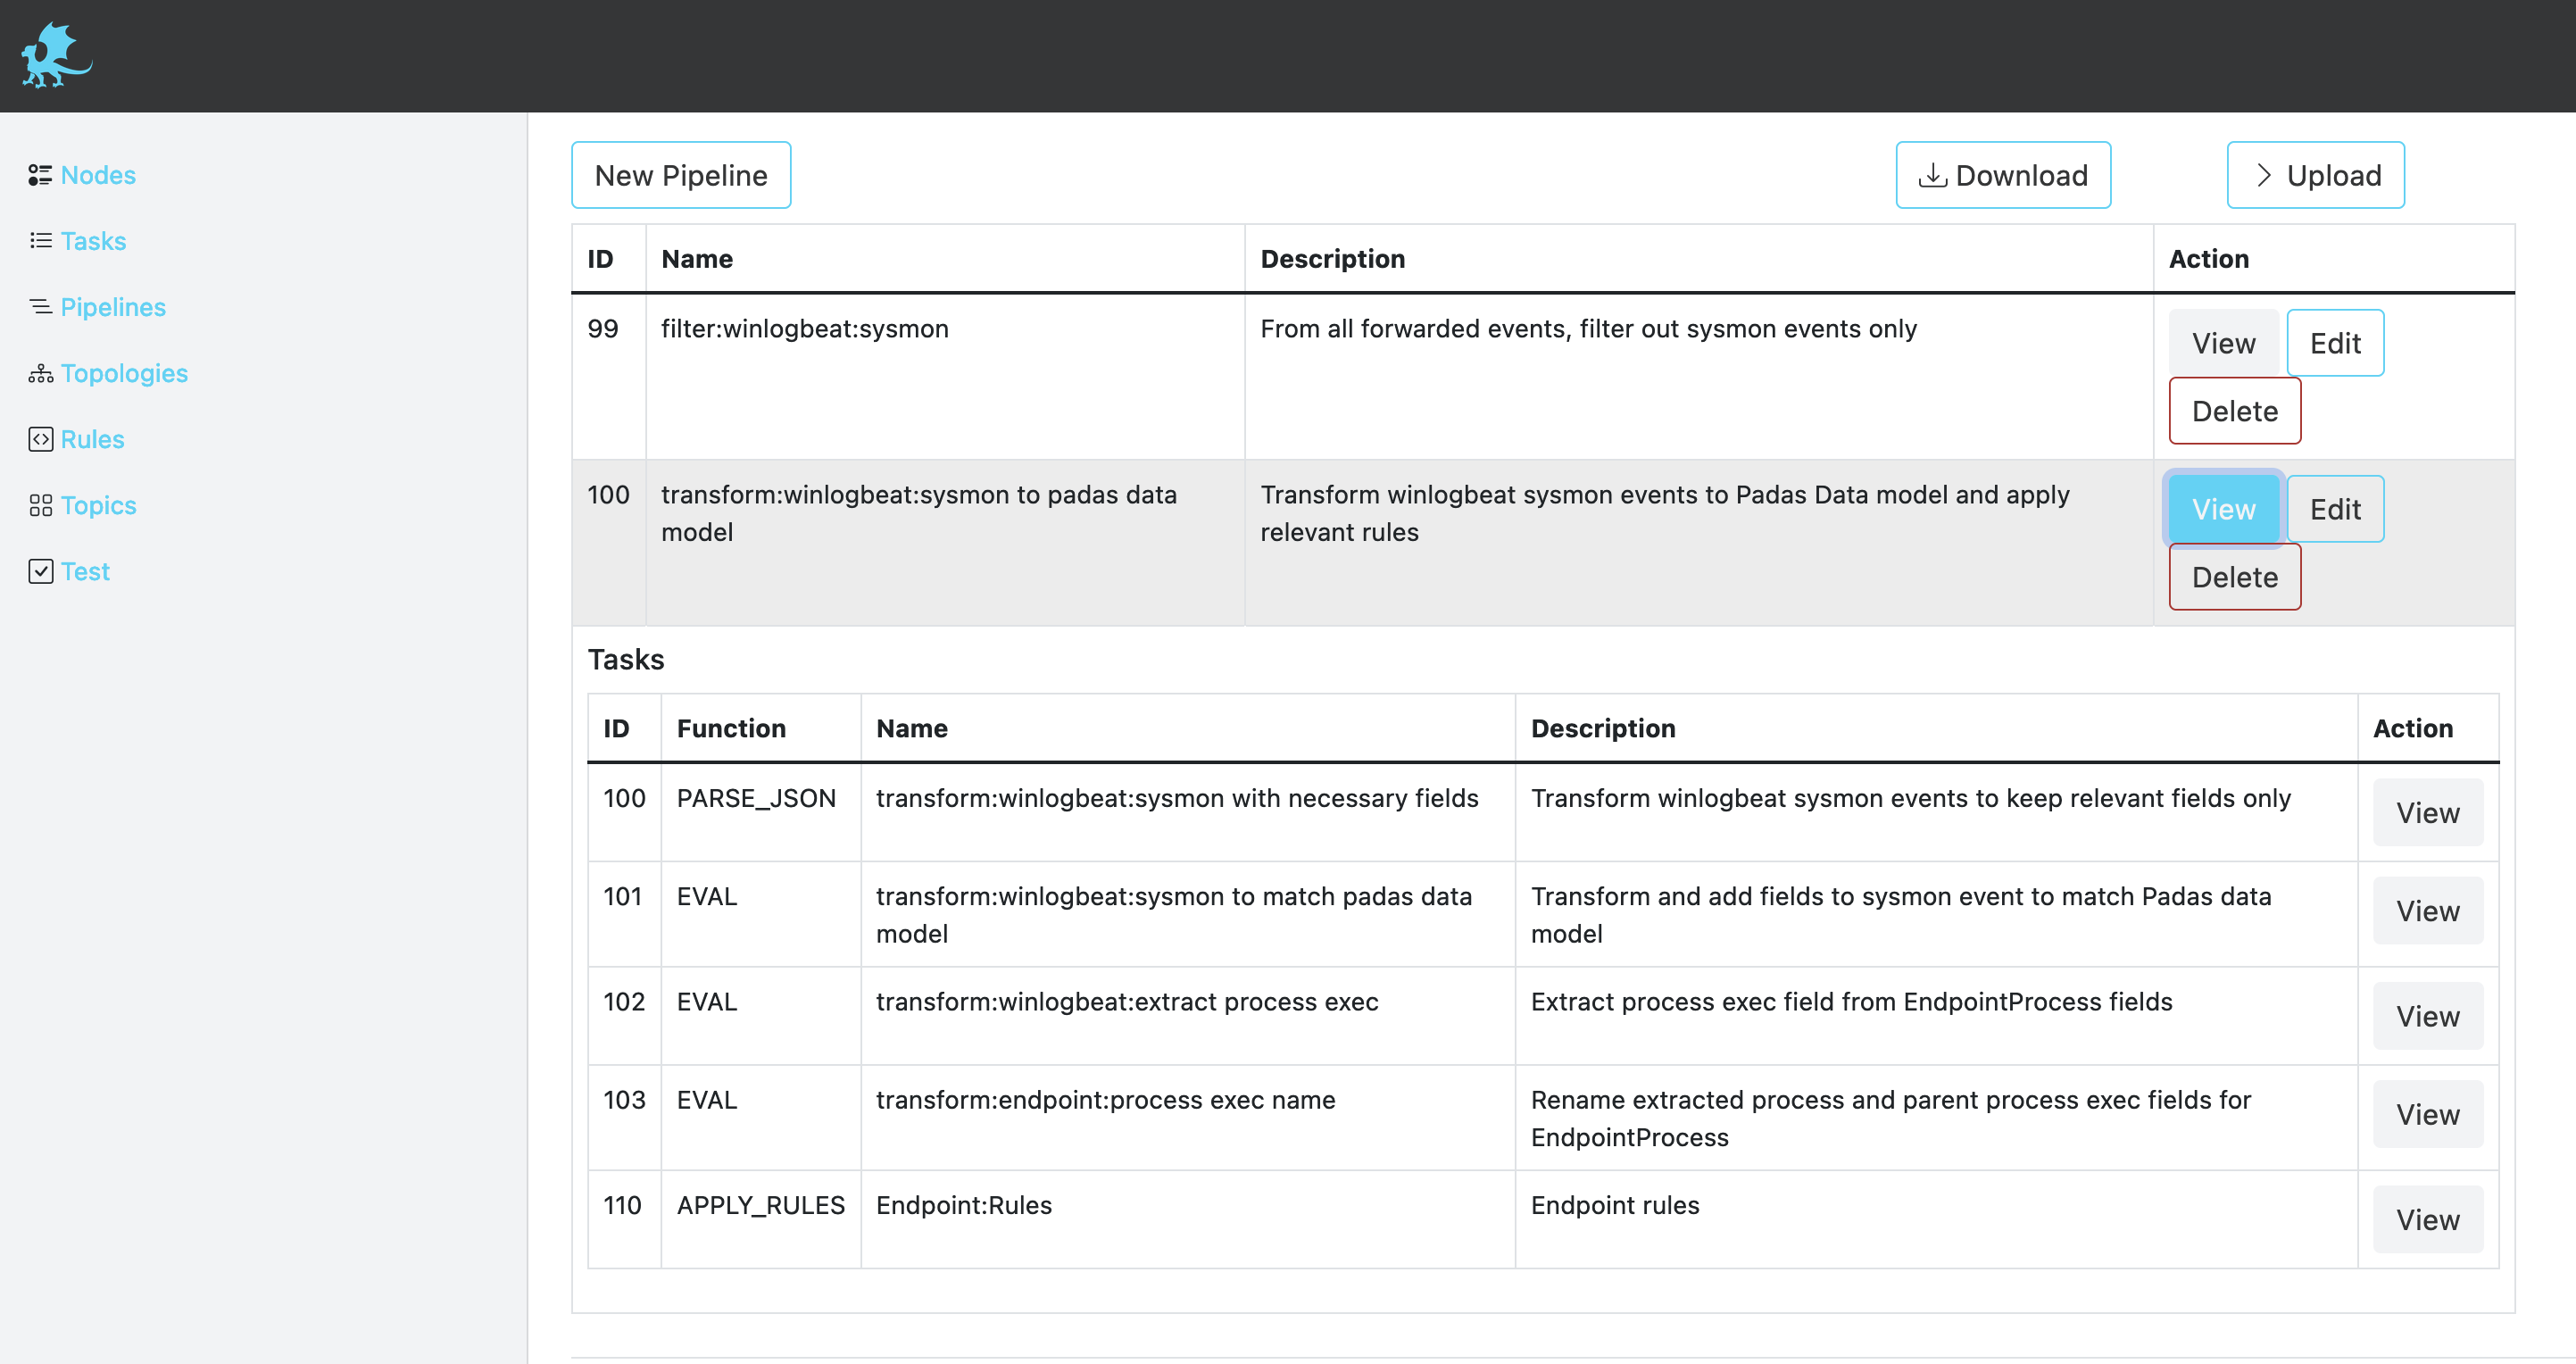Click the Topics grid icon
Image resolution: width=2576 pixels, height=1364 pixels.
click(x=40, y=505)
